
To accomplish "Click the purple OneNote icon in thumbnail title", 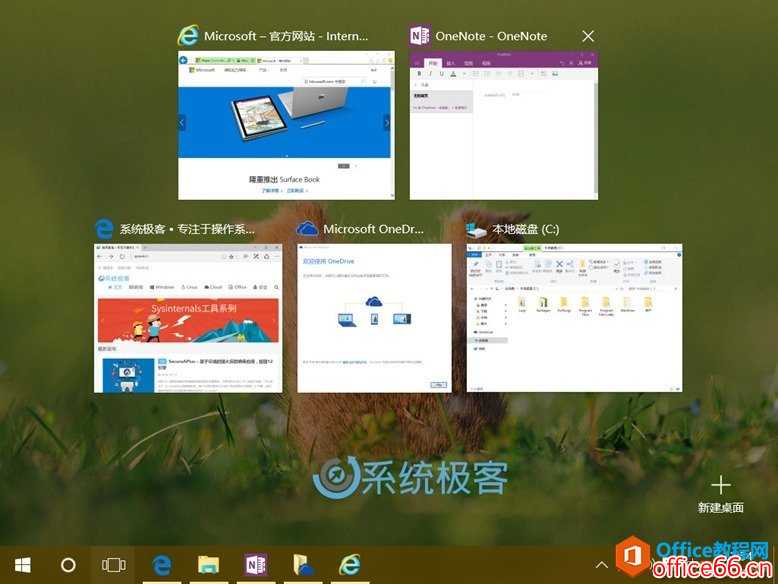I will click(420, 36).
